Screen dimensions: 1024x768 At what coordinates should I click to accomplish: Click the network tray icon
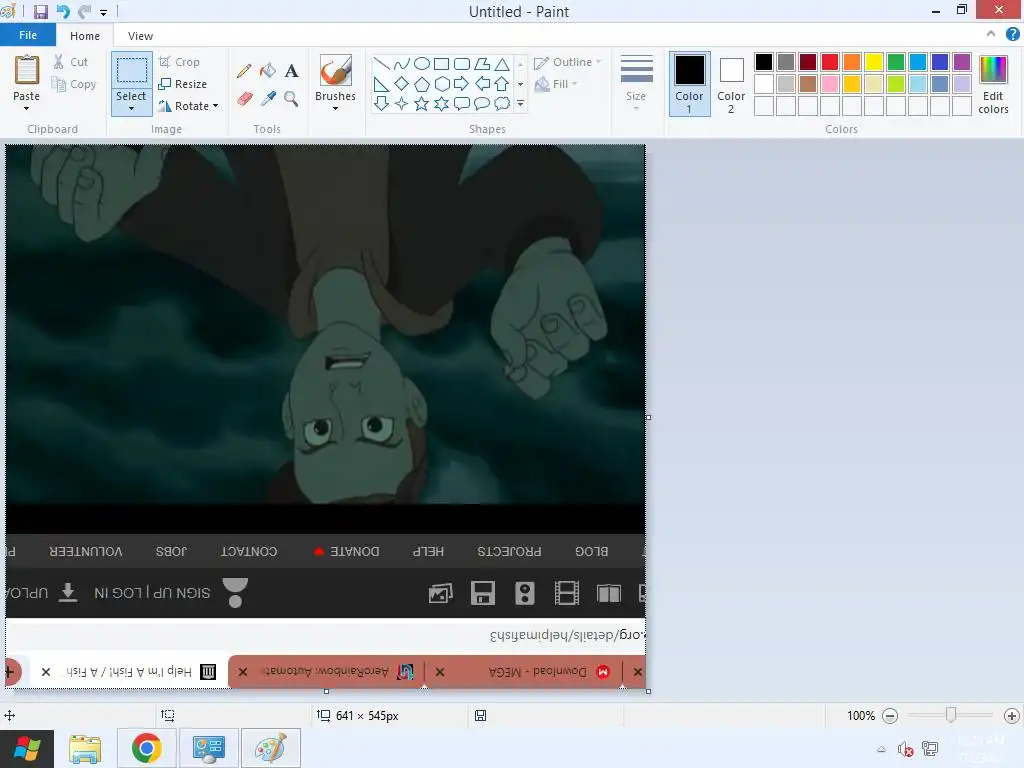pos(930,749)
